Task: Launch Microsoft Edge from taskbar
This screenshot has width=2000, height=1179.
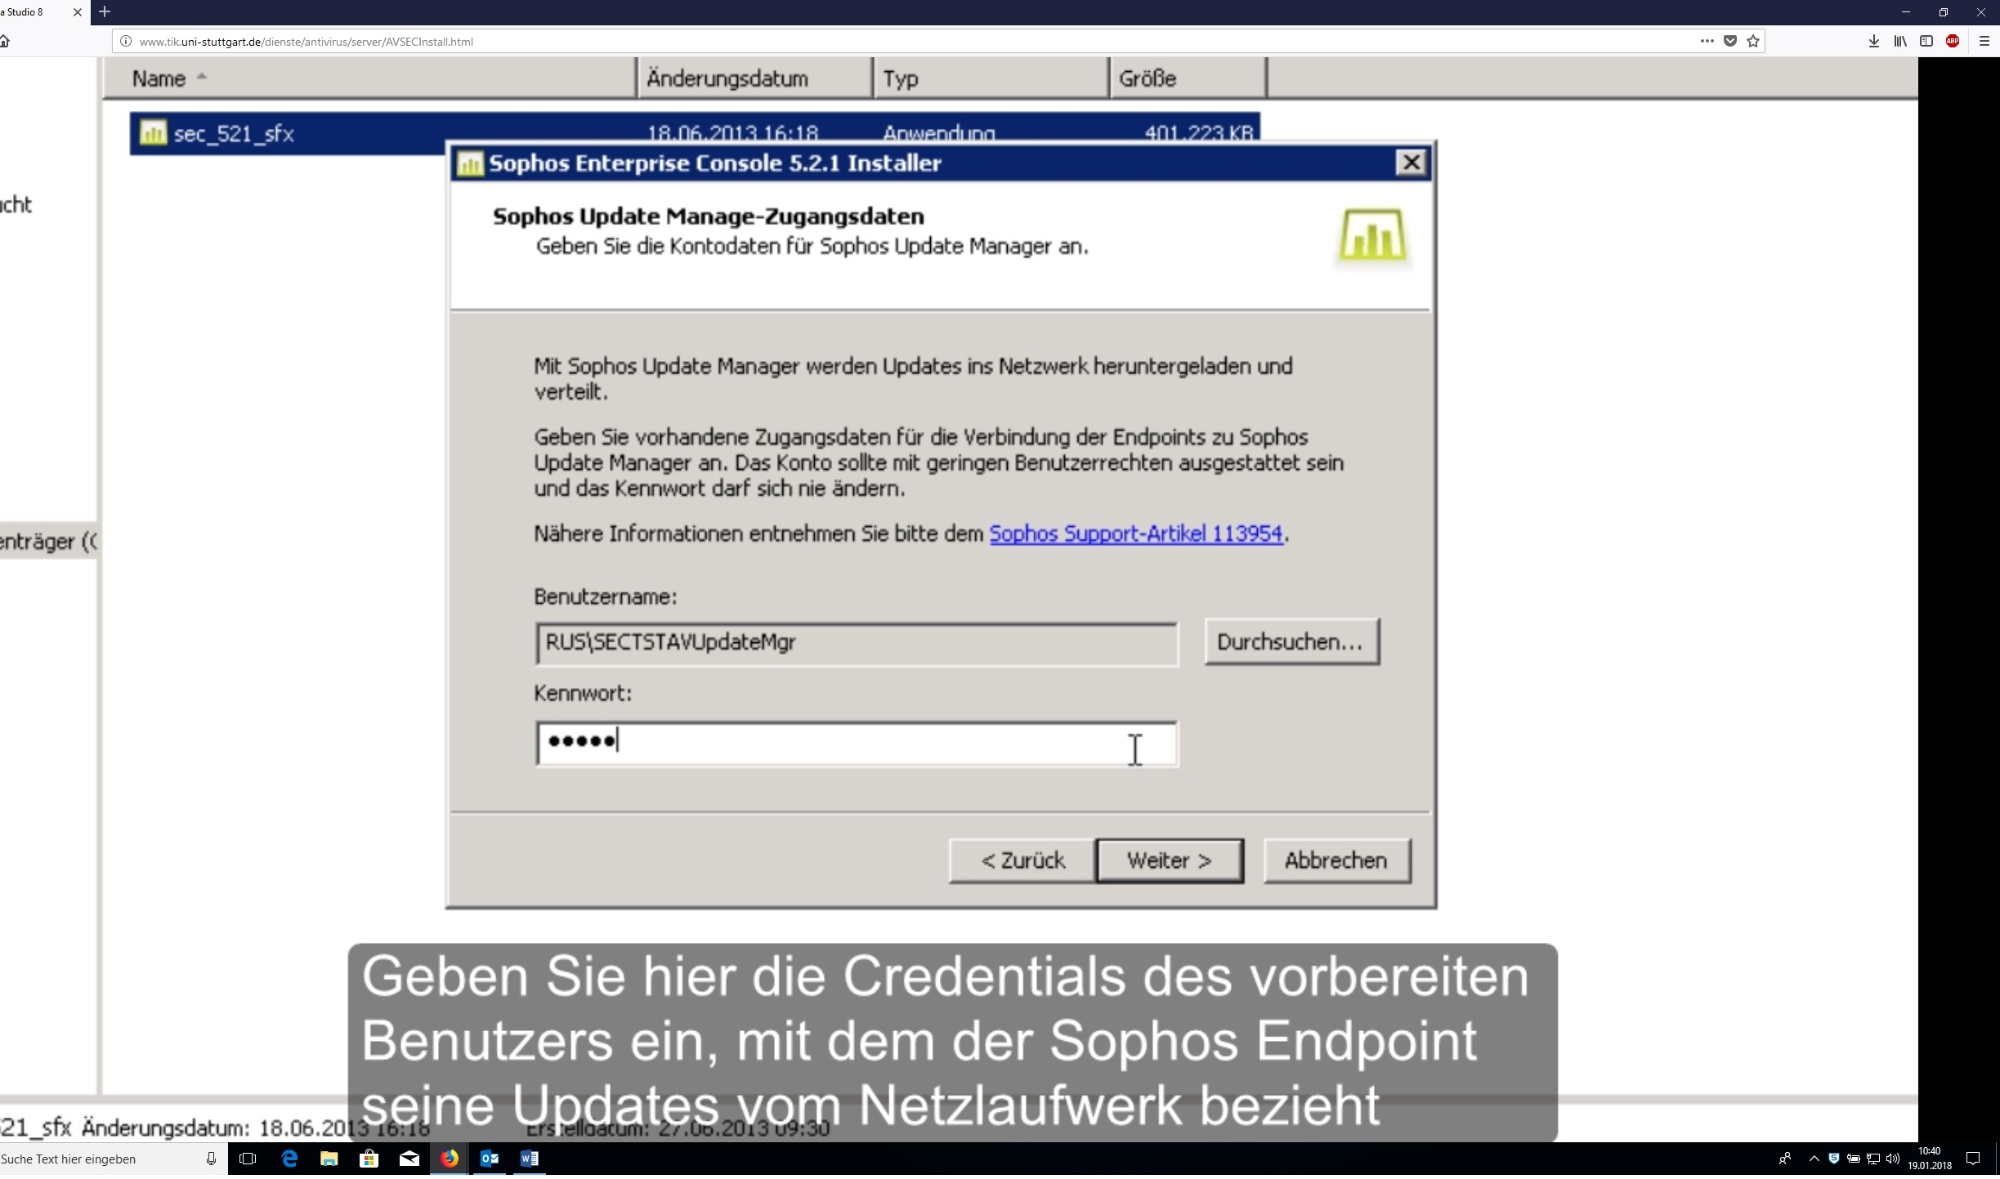Action: coord(289,1159)
